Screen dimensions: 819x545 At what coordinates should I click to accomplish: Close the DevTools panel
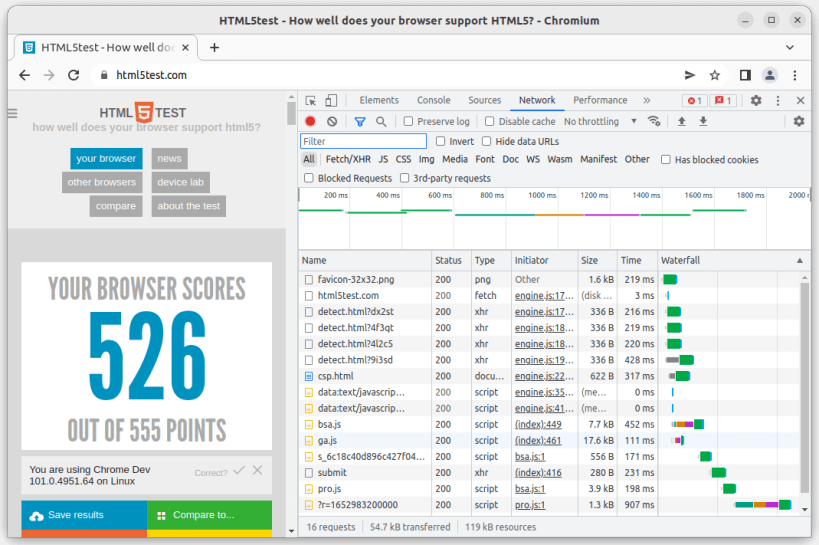[800, 100]
